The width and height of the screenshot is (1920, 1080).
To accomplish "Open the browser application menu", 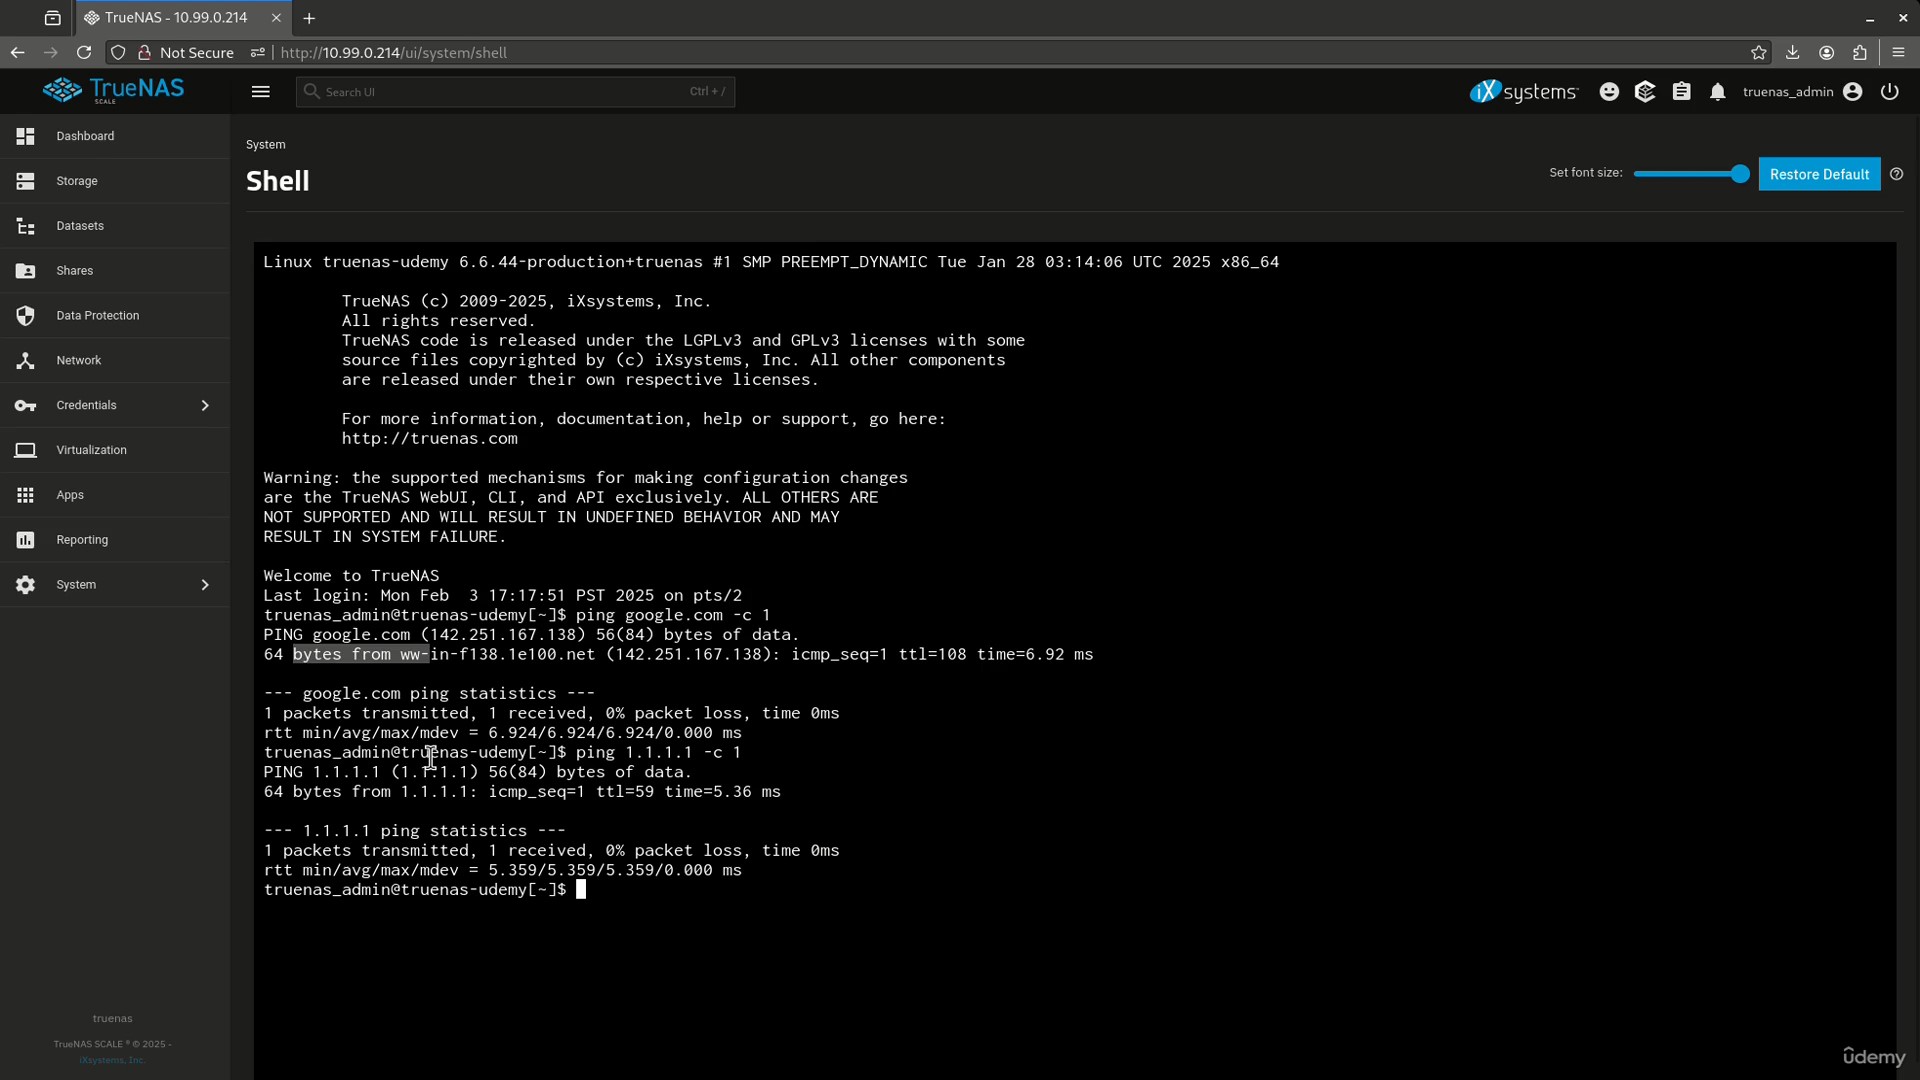I will coord(1898,52).
